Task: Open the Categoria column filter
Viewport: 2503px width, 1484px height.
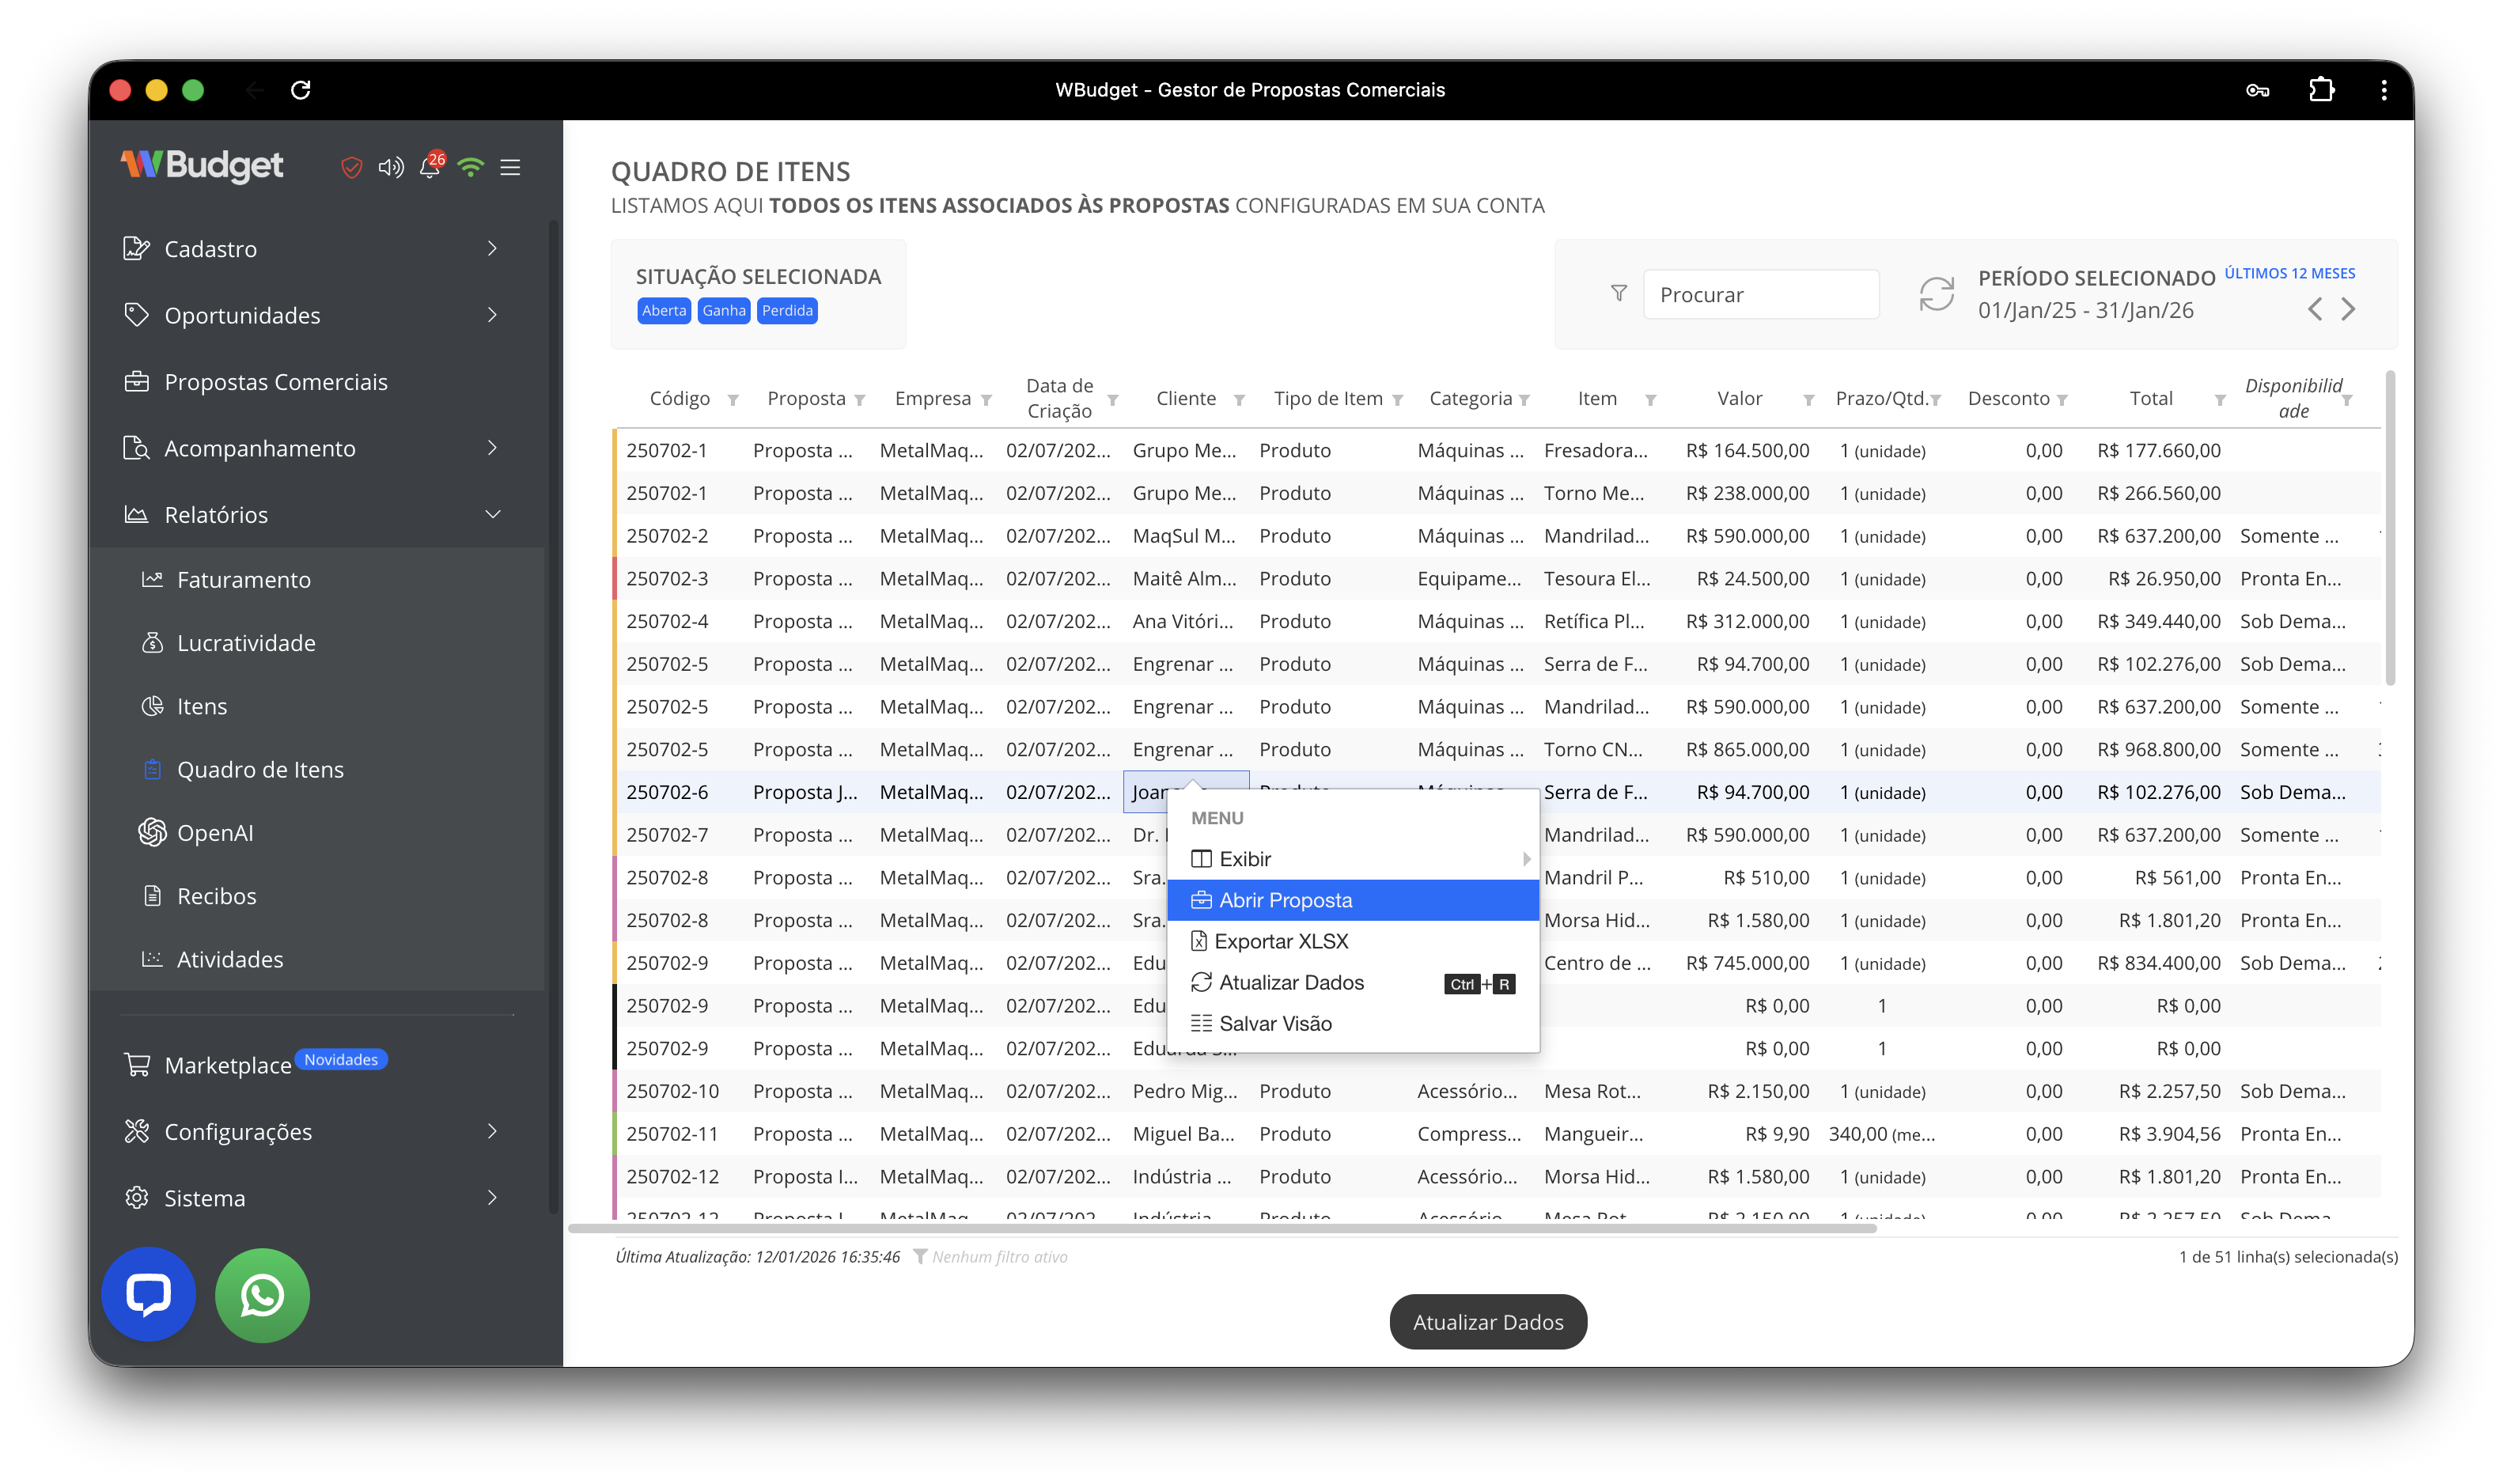Action: [1524, 400]
